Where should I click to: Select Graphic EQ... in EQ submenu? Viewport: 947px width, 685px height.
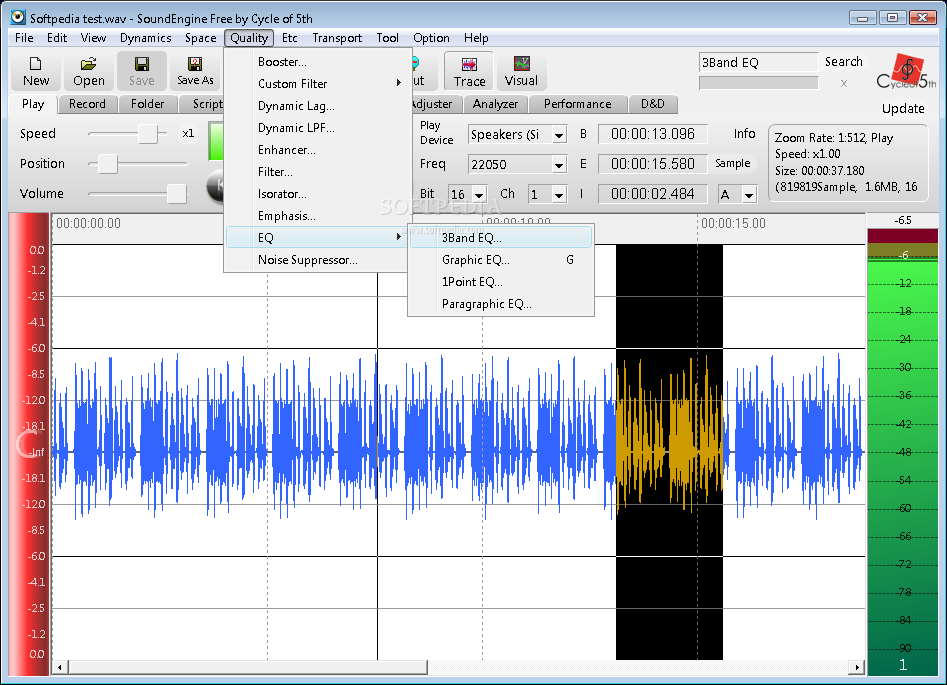click(501, 260)
